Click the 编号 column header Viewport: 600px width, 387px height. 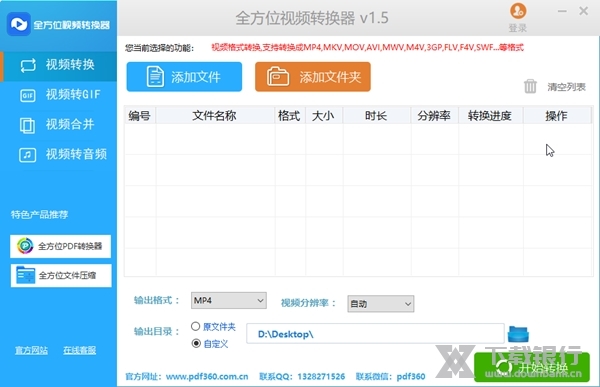click(140, 116)
